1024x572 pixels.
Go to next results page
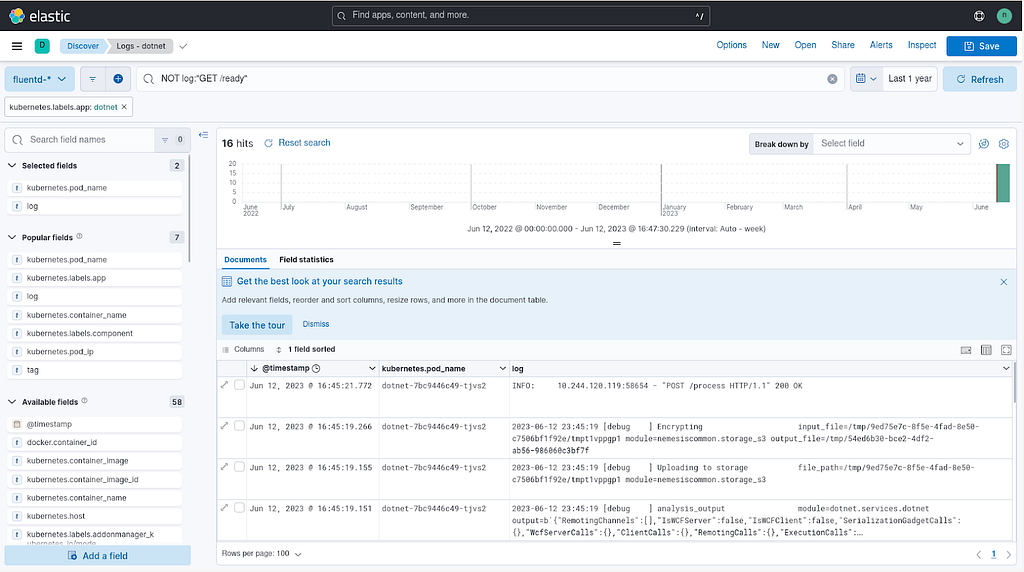(1008, 554)
